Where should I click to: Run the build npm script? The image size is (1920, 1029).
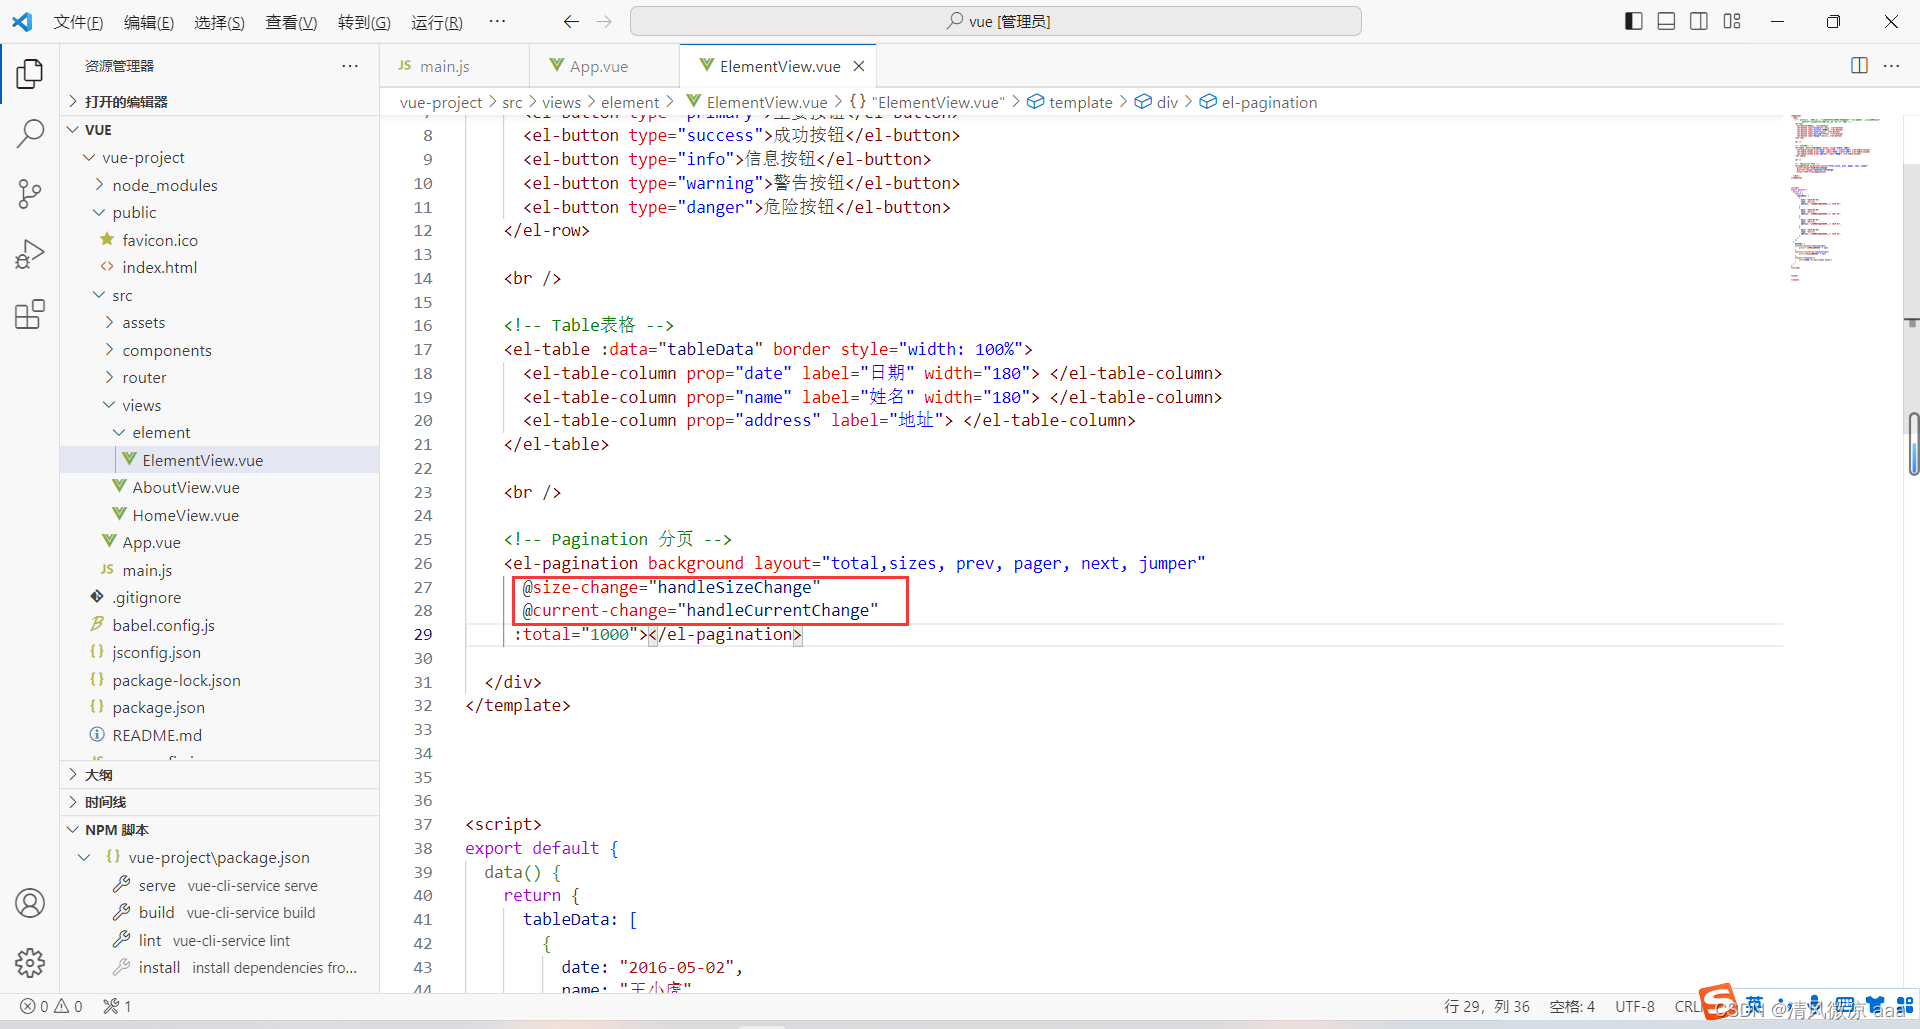(x=156, y=913)
